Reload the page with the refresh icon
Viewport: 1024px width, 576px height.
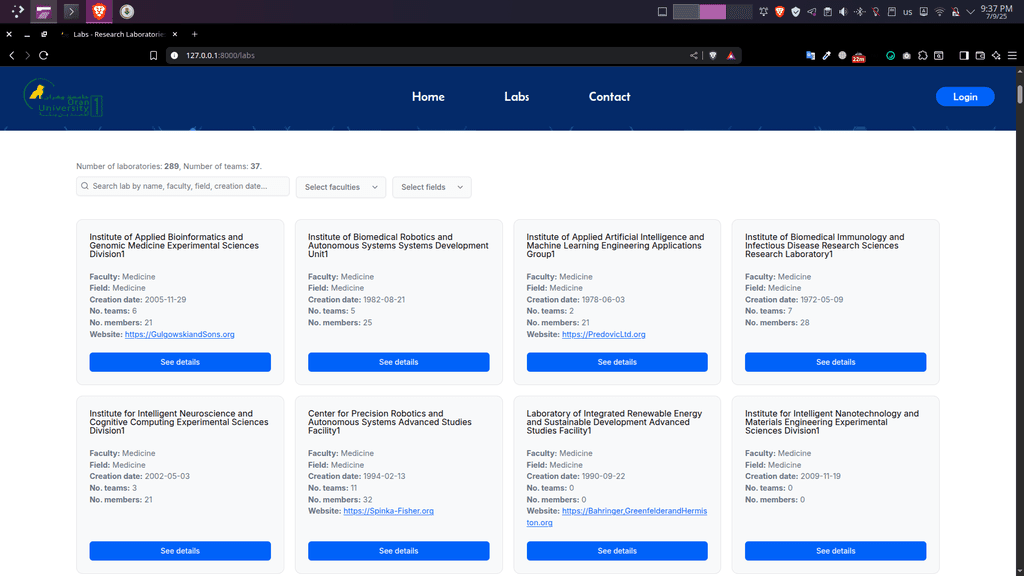click(43, 56)
